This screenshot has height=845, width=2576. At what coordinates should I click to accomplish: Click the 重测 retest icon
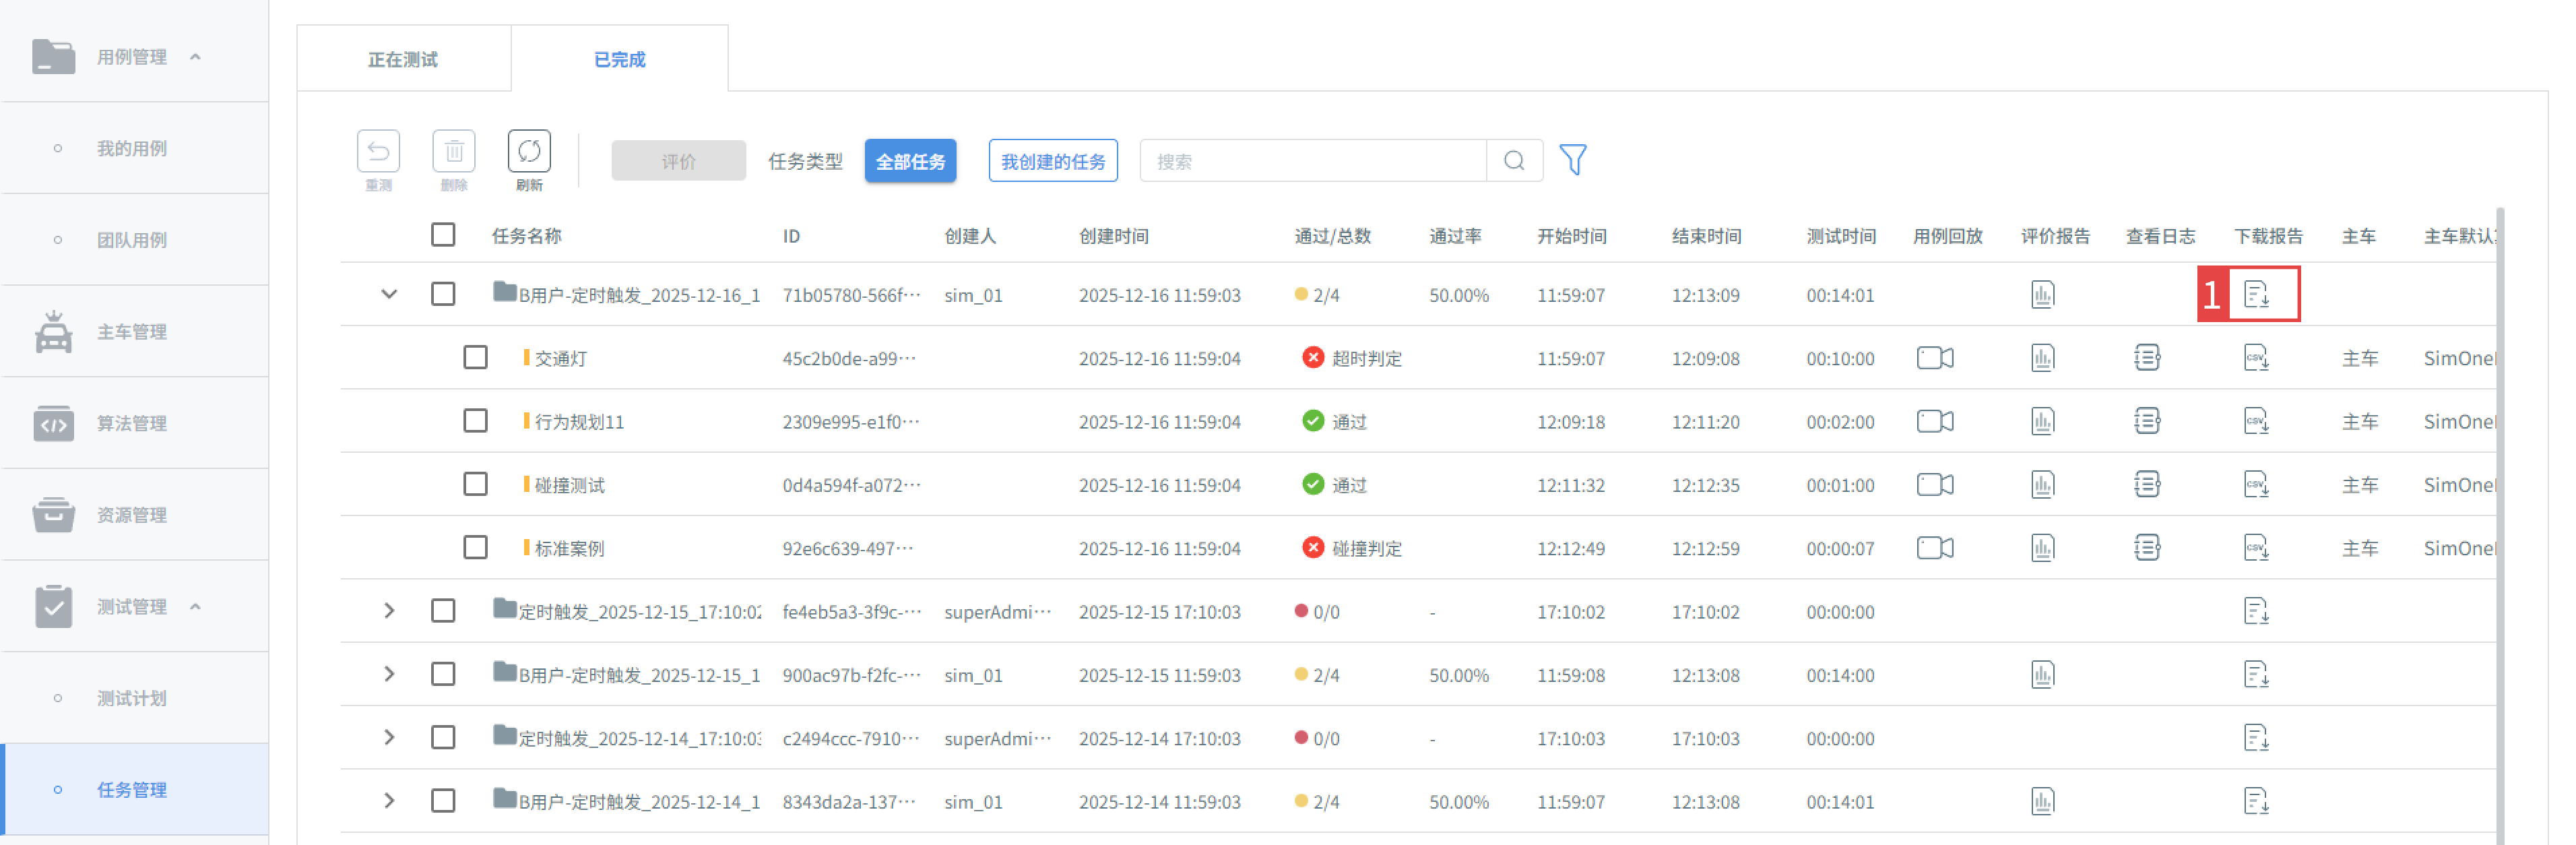378,151
